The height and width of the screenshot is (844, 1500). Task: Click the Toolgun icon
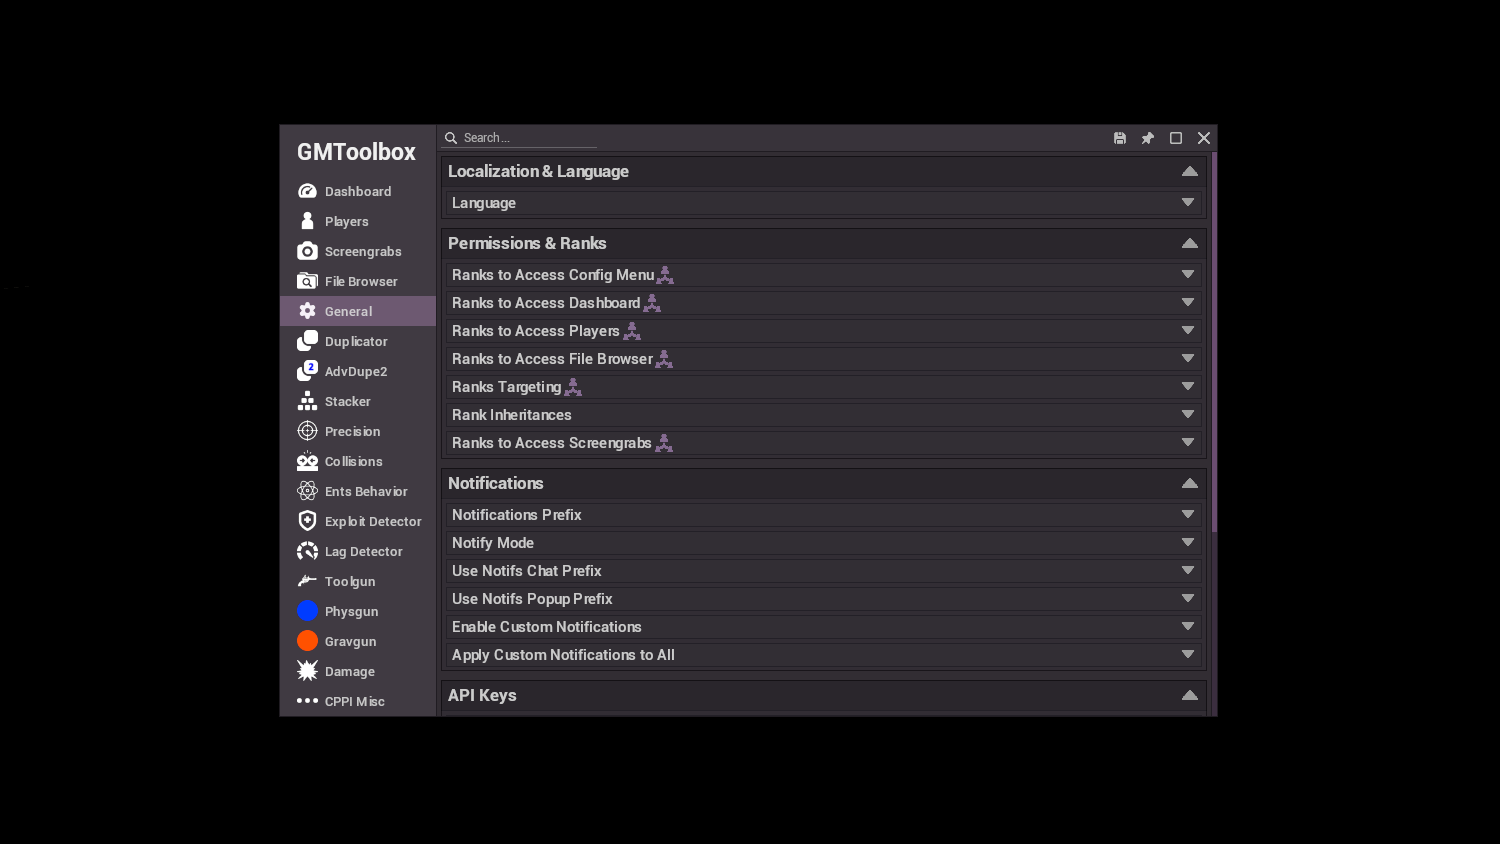tap(307, 581)
